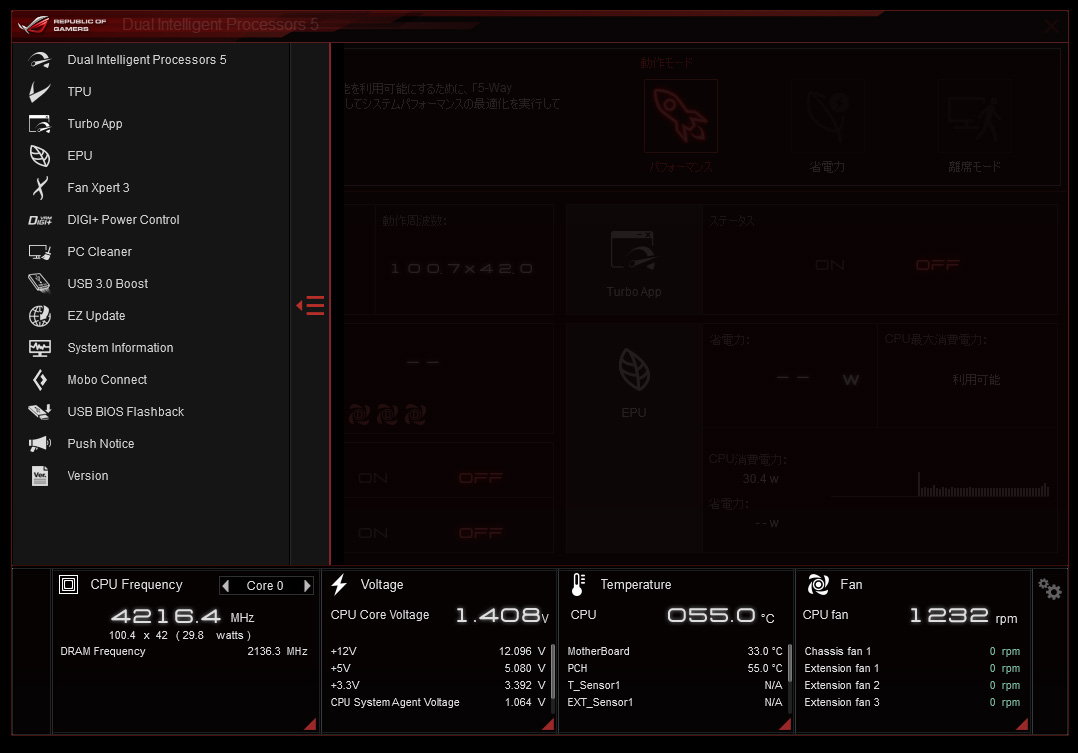
Task: Click the System Information monitor icon
Action: point(40,348)
